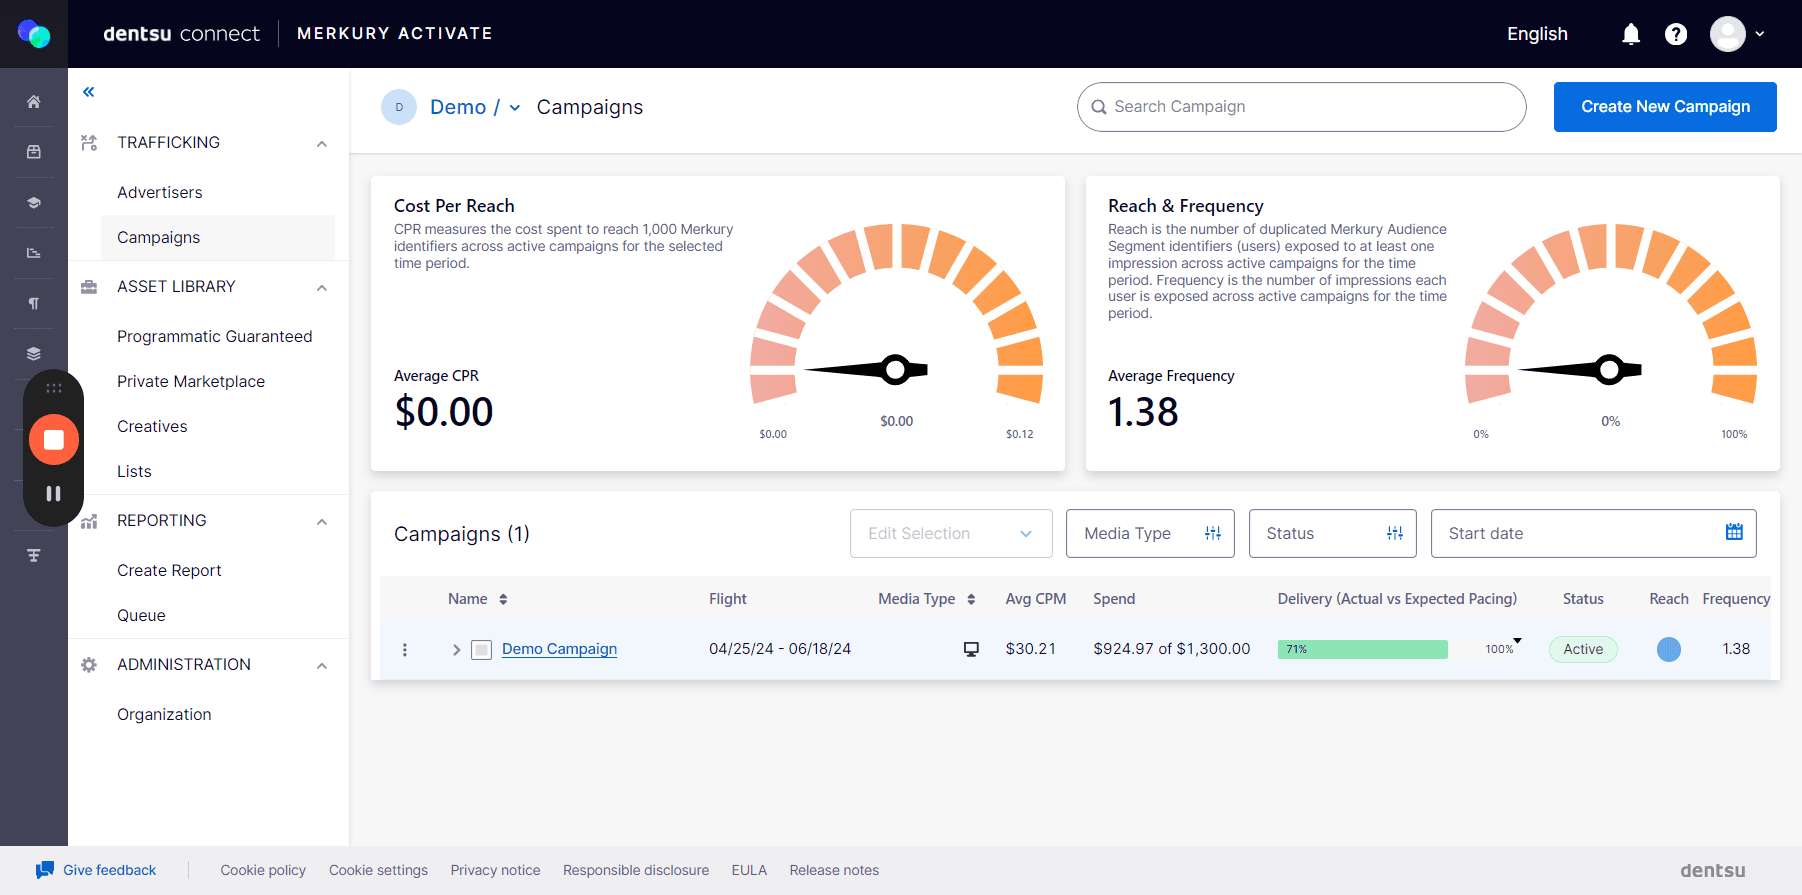The width and height of the screenshot is (1802, 895).
Task: Open the Cookie policy link
Action: 263,870
